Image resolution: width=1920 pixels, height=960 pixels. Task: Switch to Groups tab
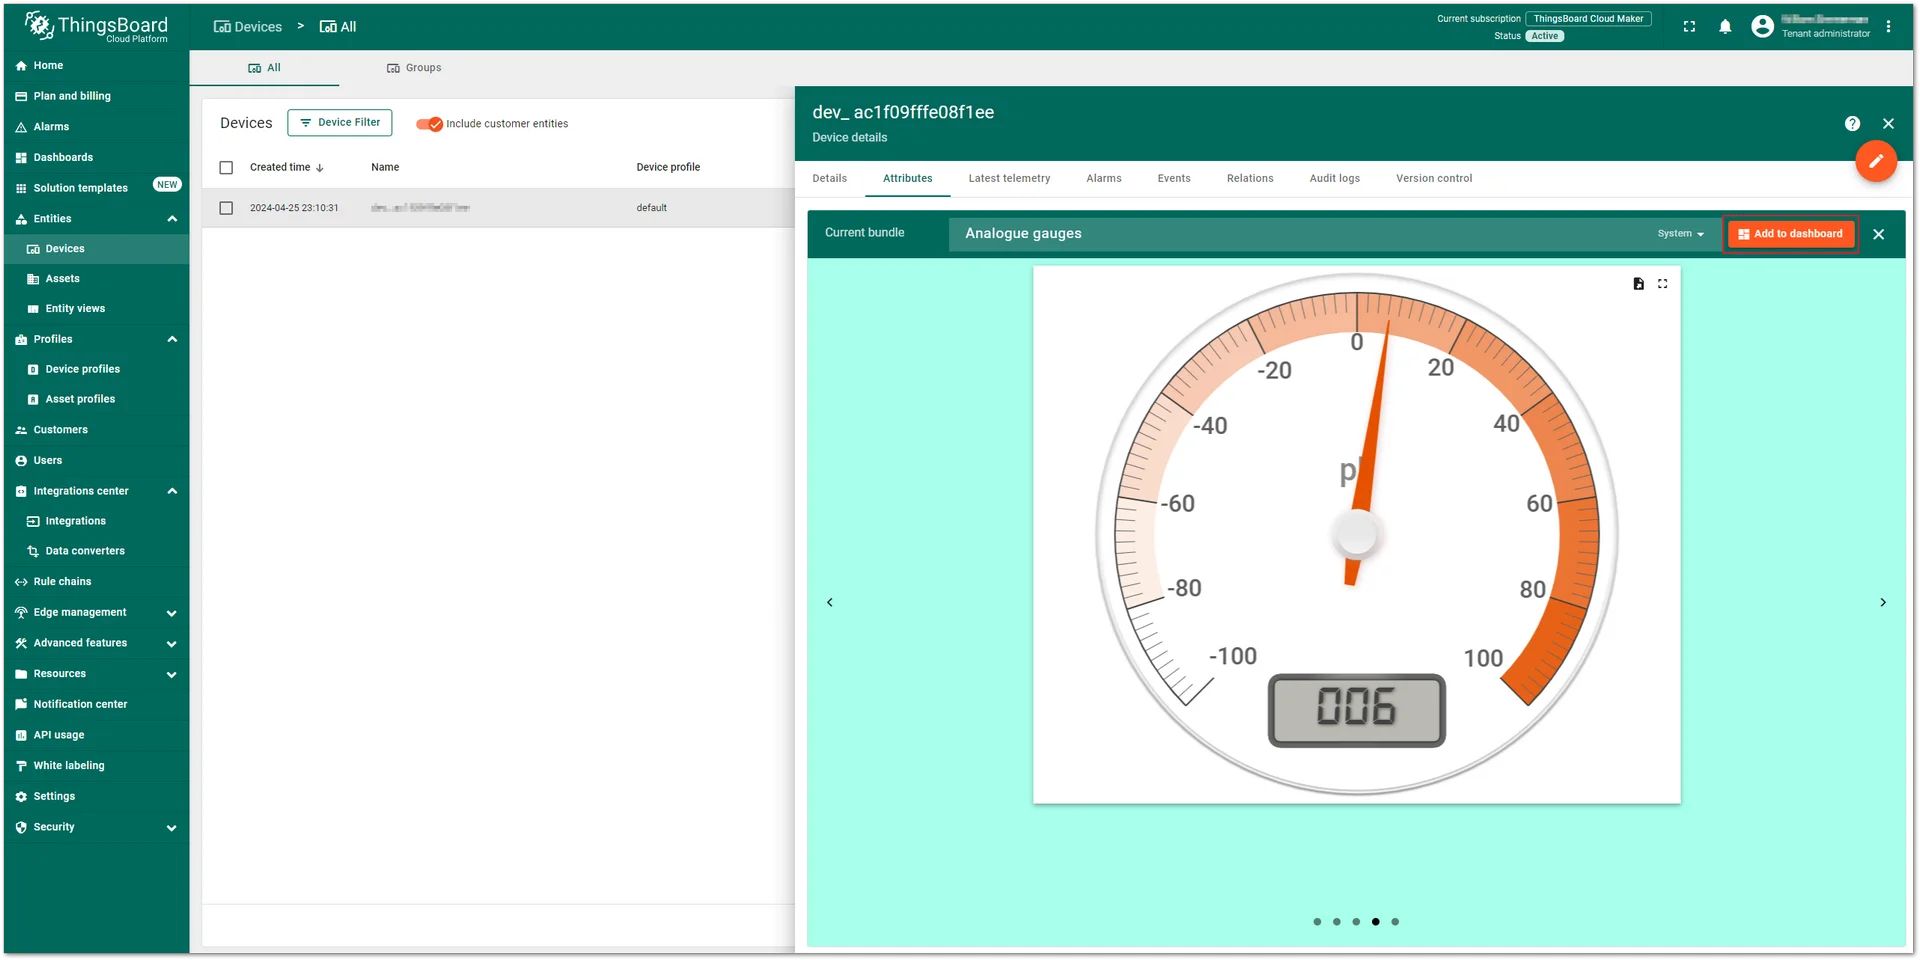pyautogui.click(x=414, y=68)
